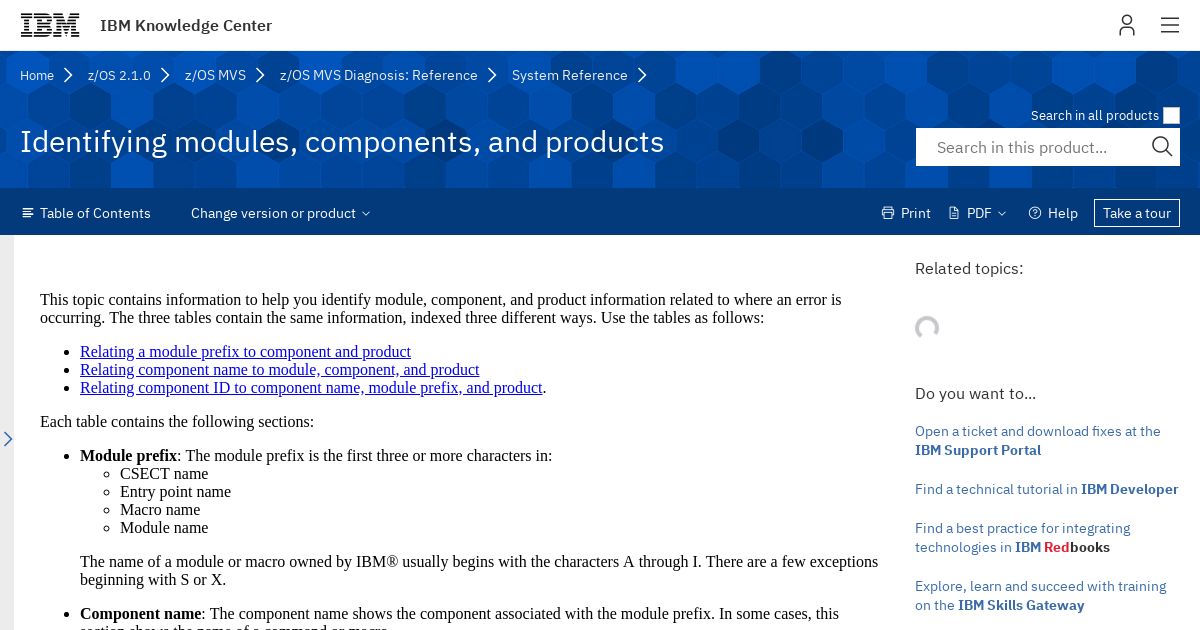Click the IBM logo

click(x=50, y=26)
